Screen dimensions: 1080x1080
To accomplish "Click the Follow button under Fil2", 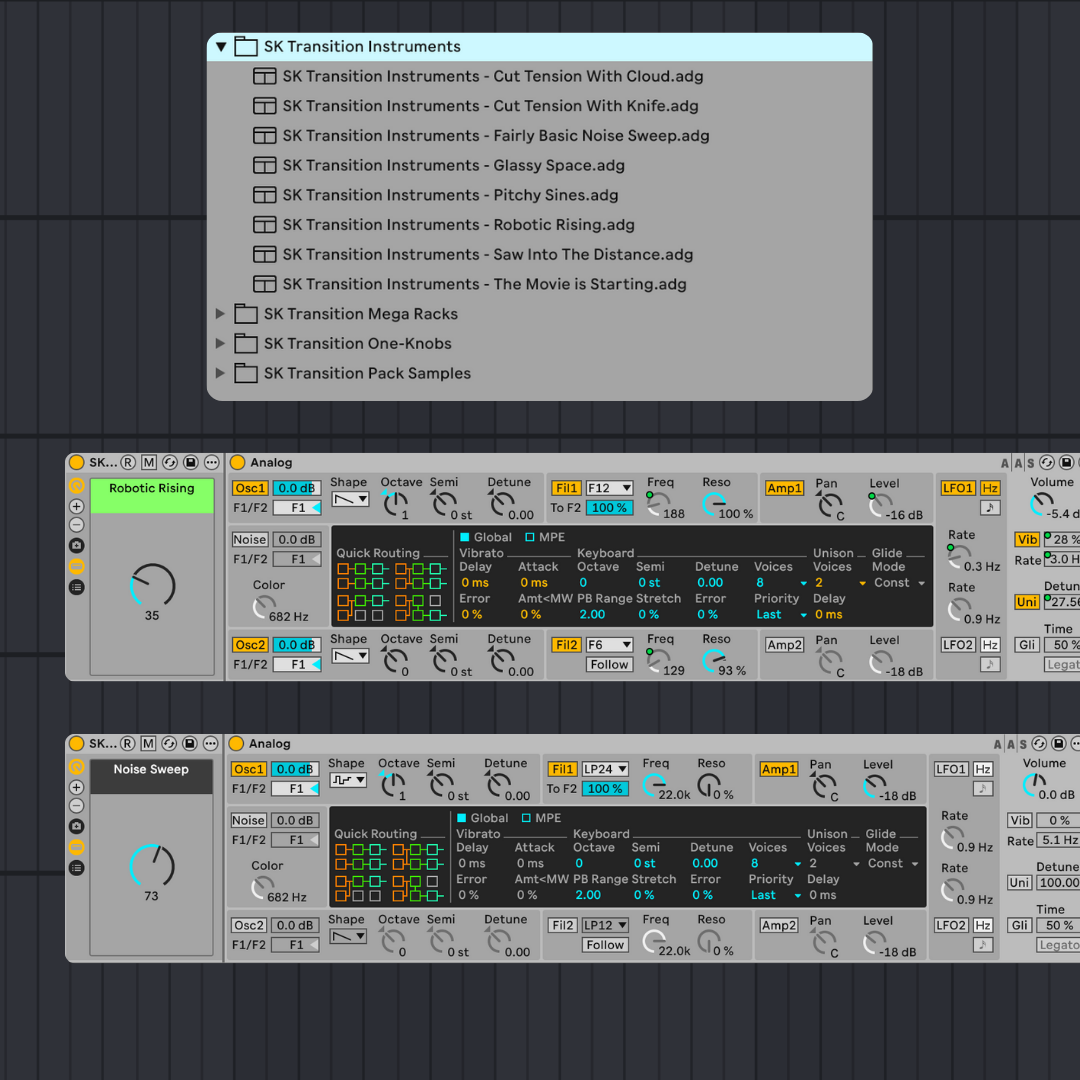I will click(608, 664).
